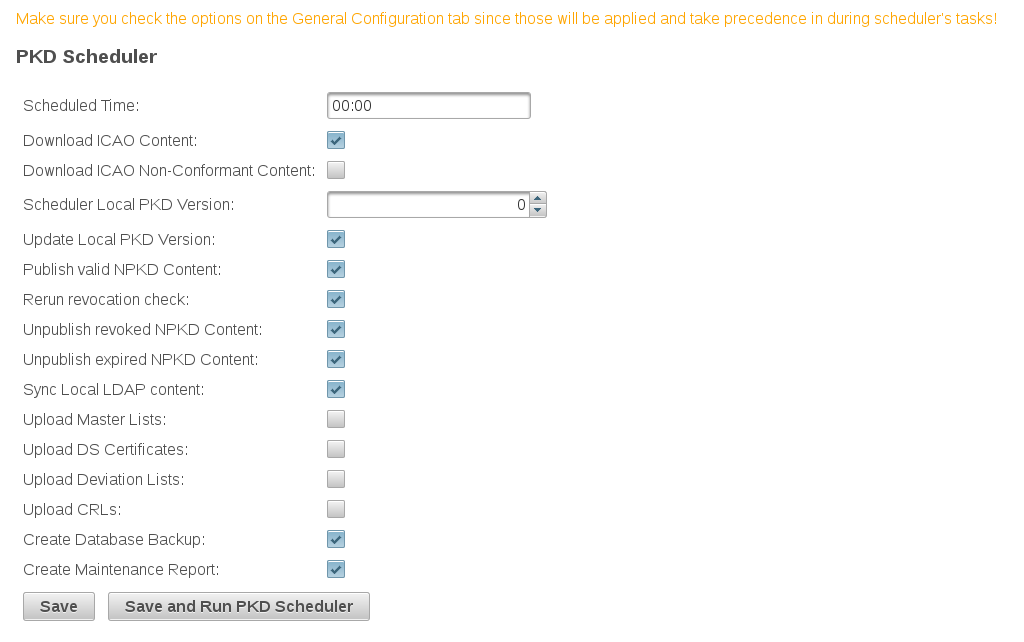Enable Upload Master Lists checkbox

(x=336, y=419)
